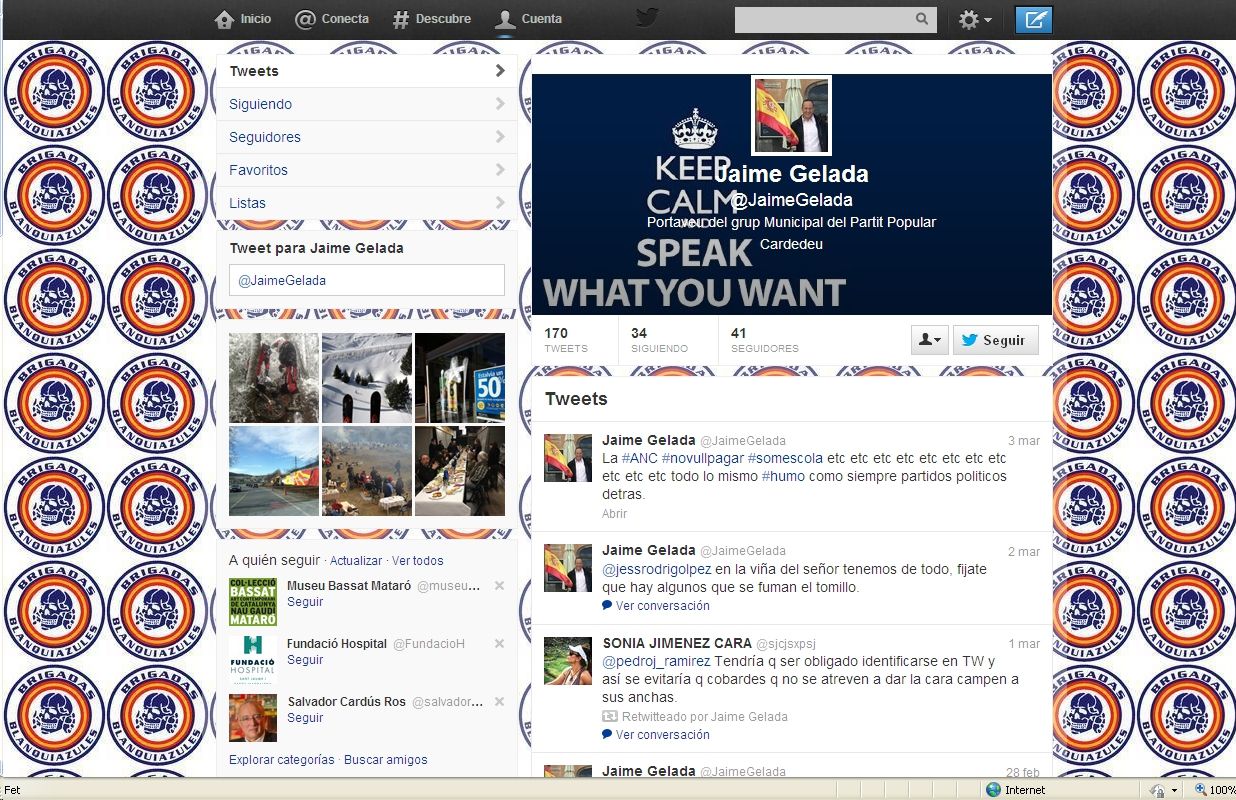Open the Listas section
This screenshot has width=1236, height=800.
(x=366, y=203)
